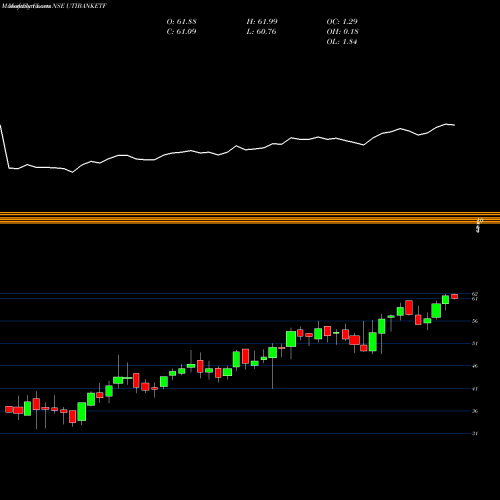
Task: Select the OC: 1.29 reading
Action: (x=342, y=21)
